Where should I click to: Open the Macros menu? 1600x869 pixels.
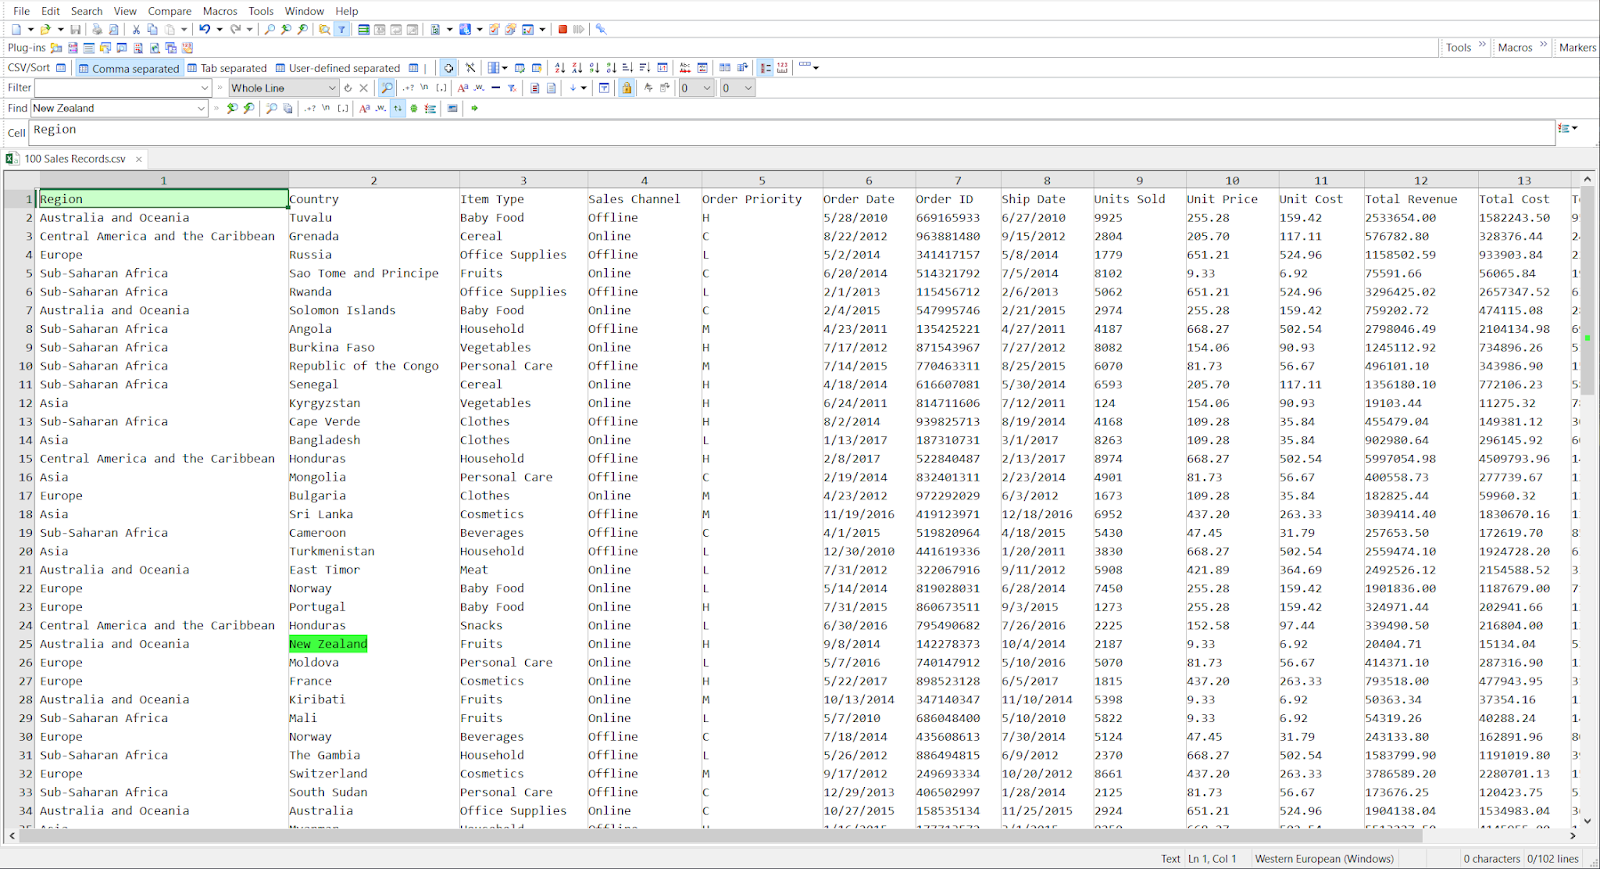[220, 11]
